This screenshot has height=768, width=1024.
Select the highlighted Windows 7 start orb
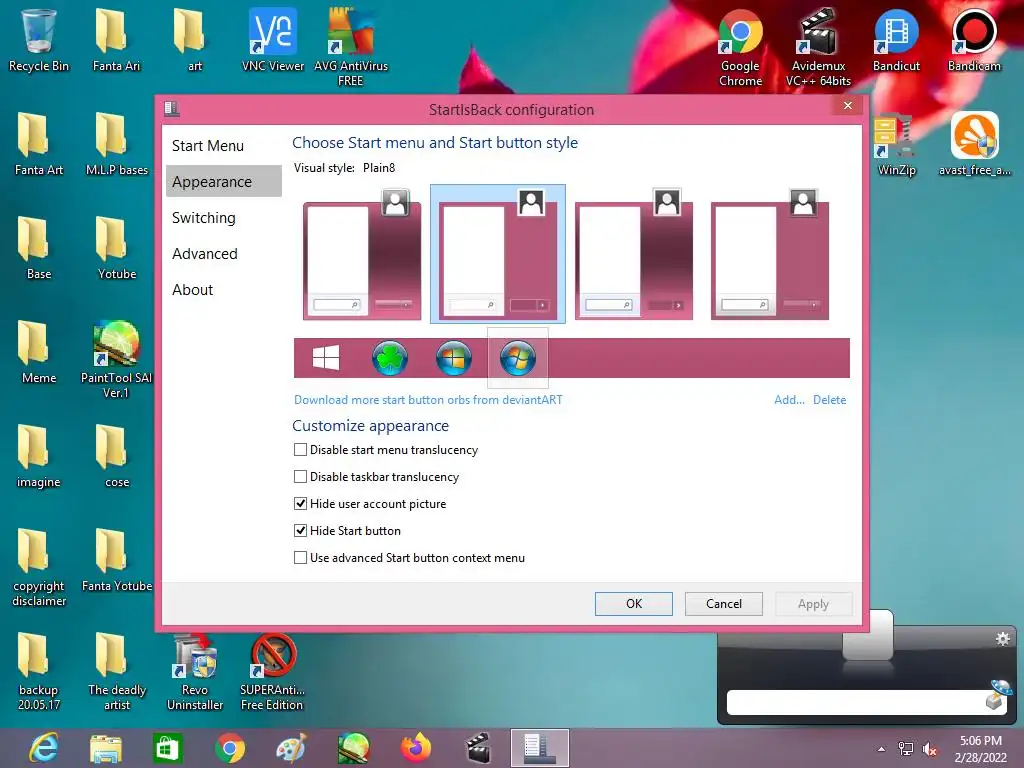click(518, 358)
